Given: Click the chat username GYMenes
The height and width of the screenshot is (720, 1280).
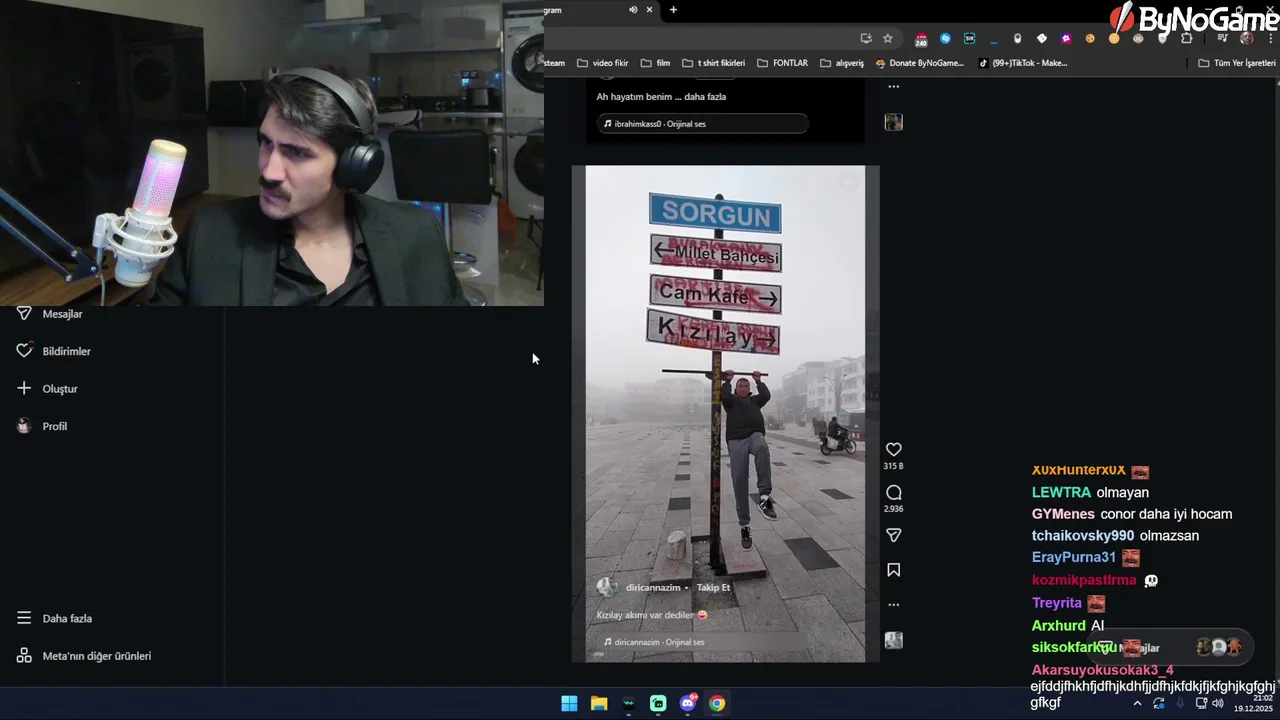Looking at the screenshot, I should click(1063, 514).
